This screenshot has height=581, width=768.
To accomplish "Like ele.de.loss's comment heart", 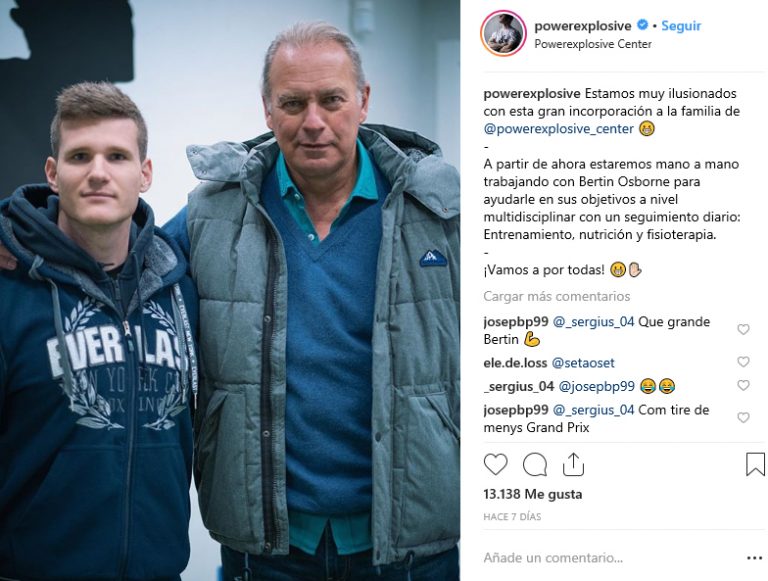I will click(743, 362).
